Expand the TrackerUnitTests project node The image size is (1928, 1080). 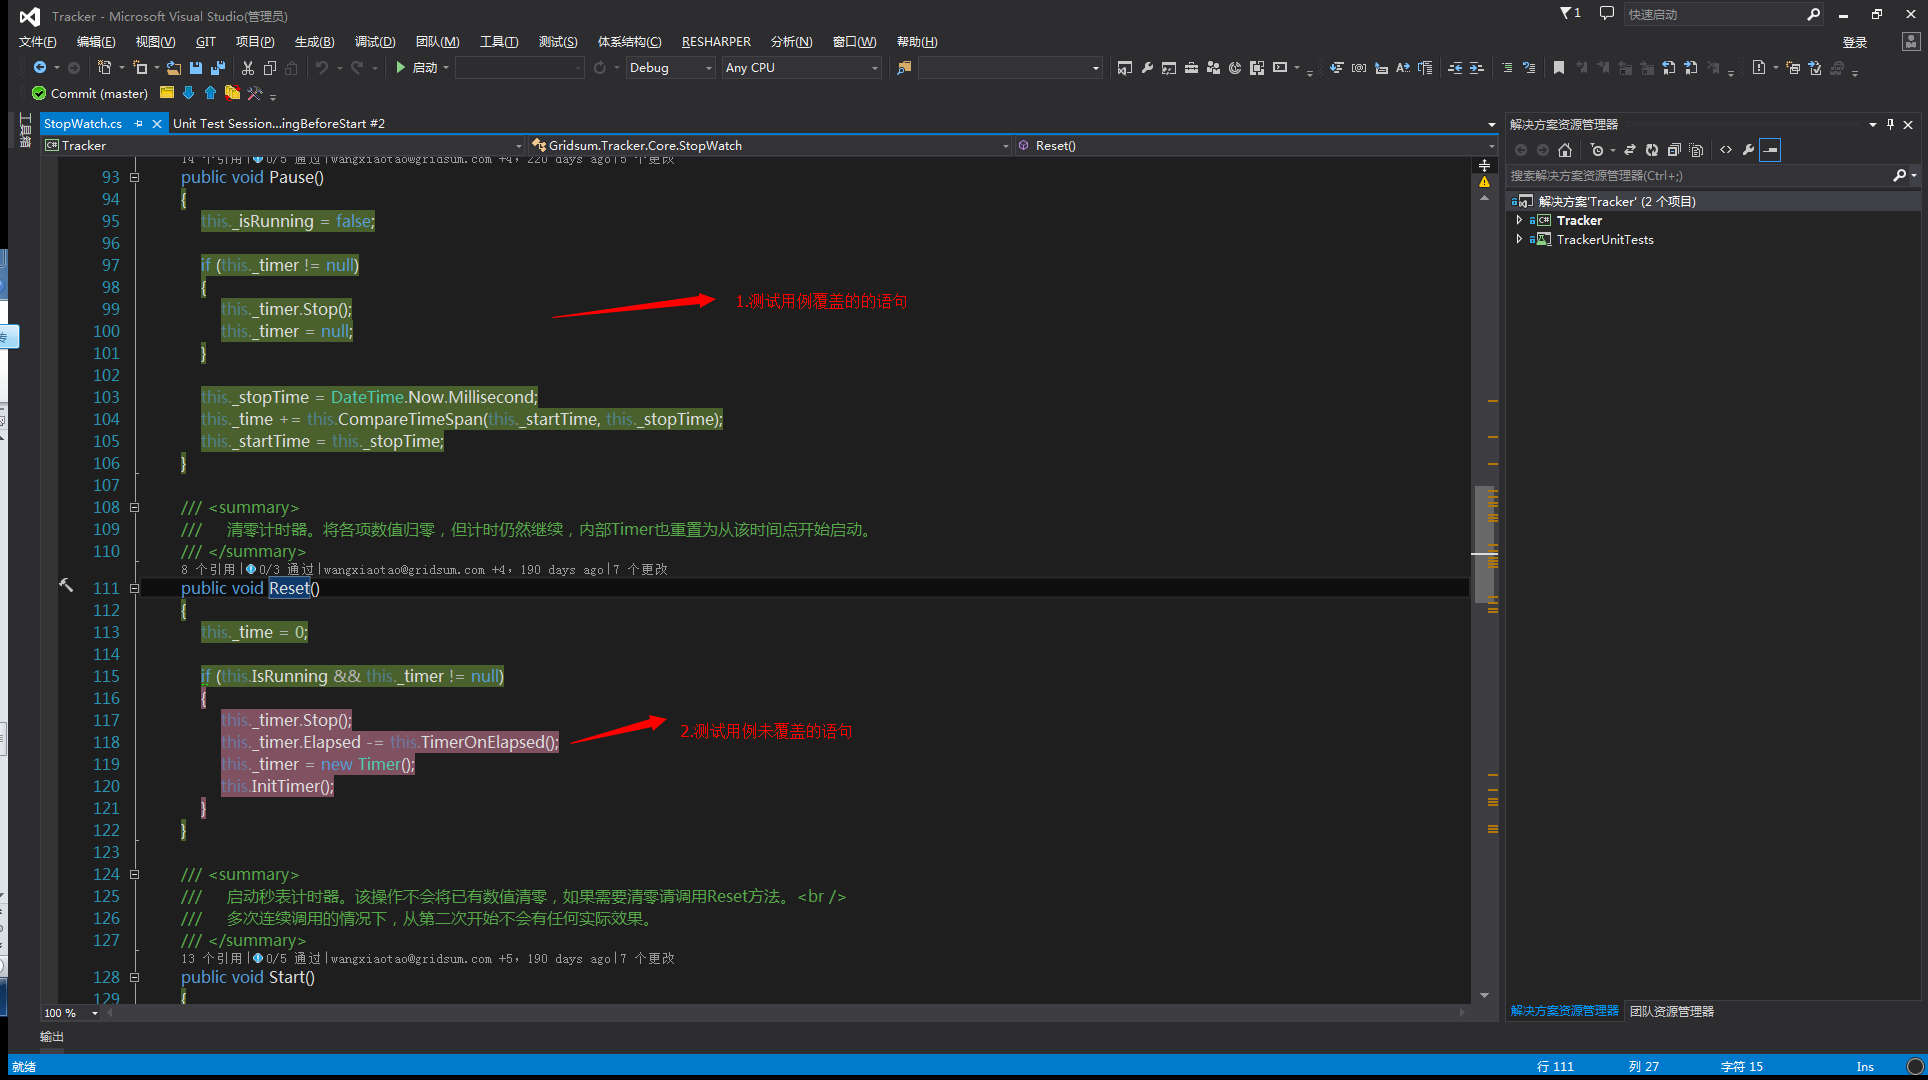click(1519, 239)
